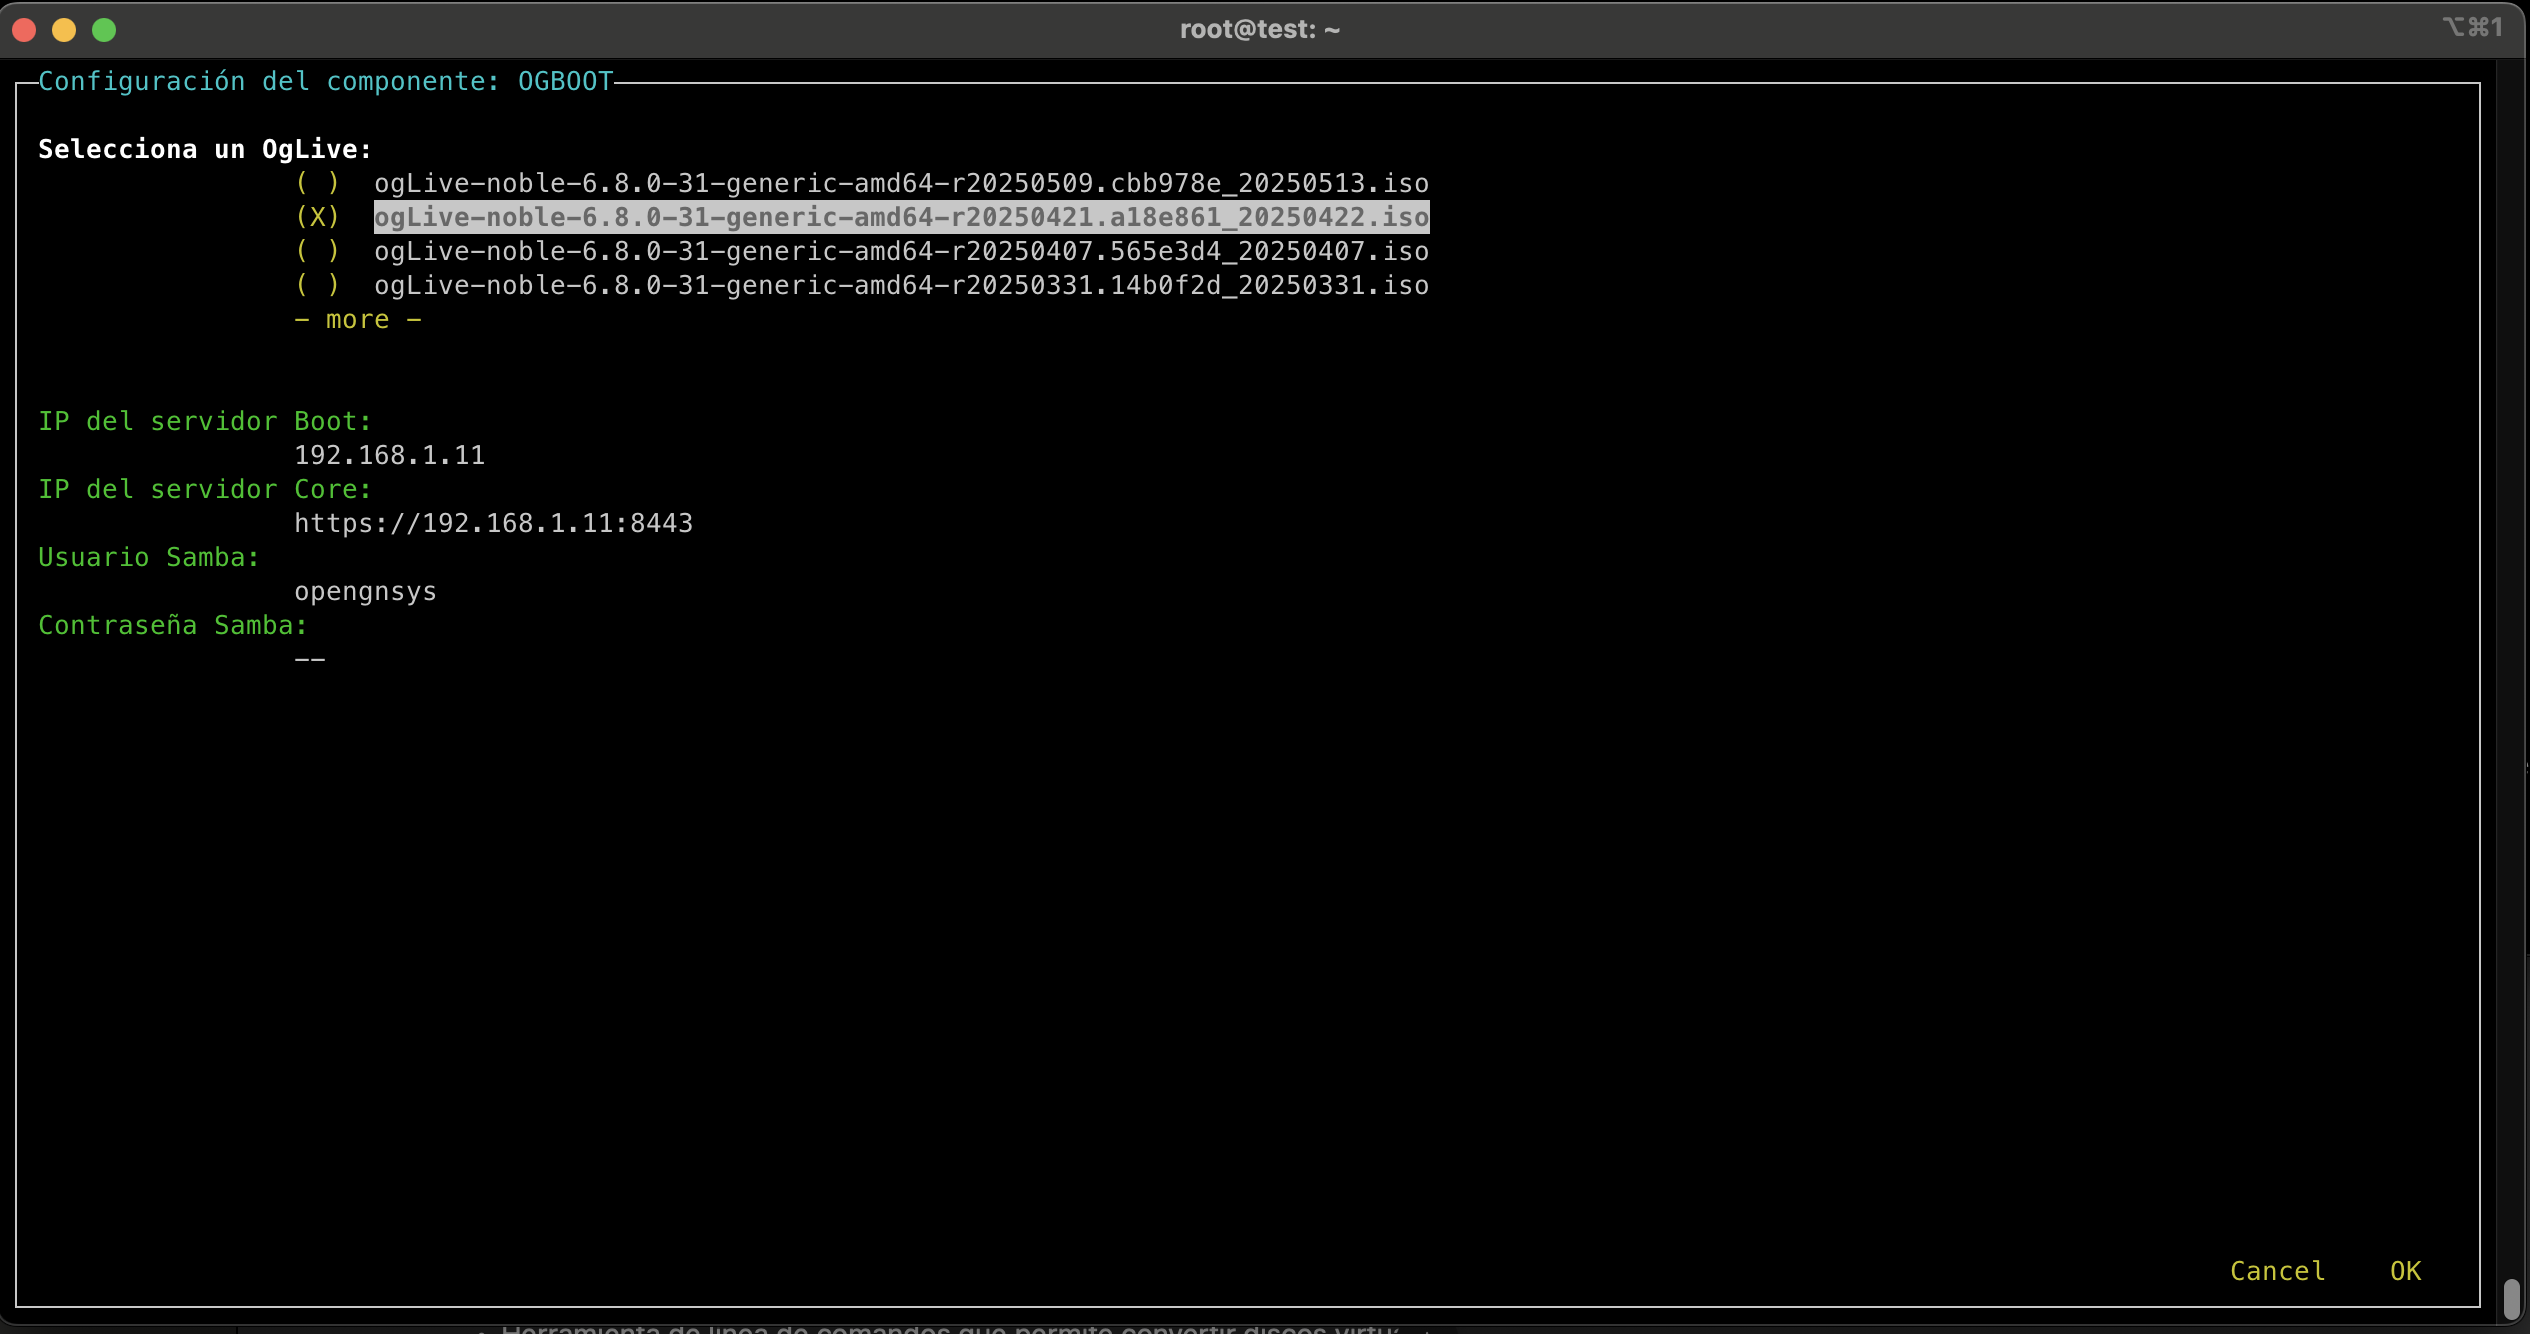The image size is (2530, 1334).
Task: Click the Core server URL field
Action: [493, 523]
